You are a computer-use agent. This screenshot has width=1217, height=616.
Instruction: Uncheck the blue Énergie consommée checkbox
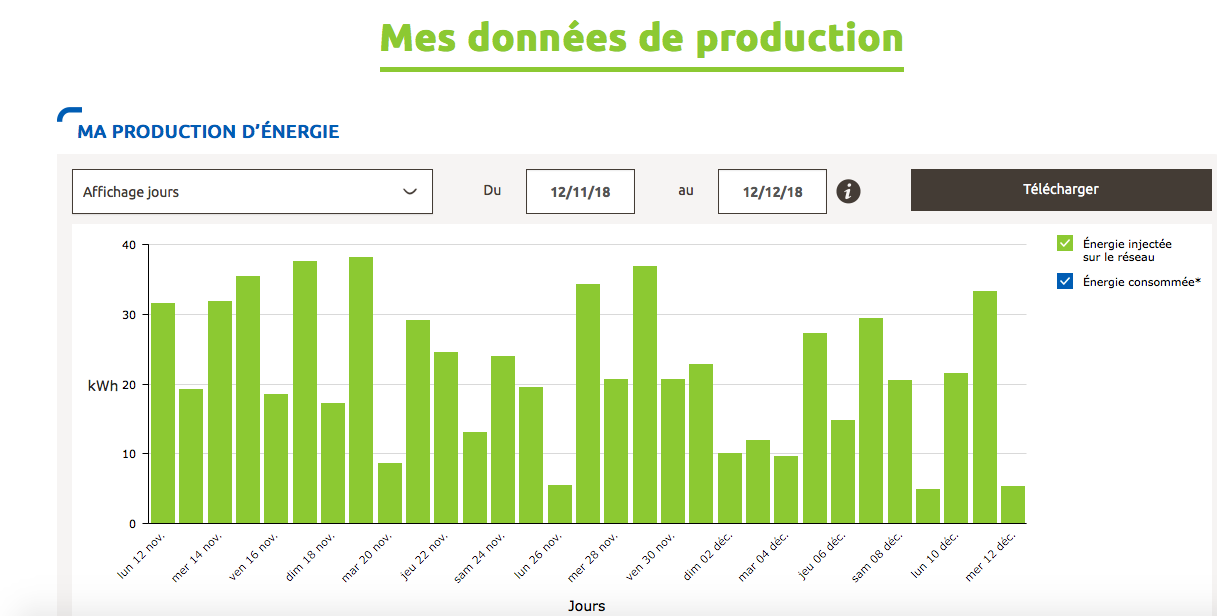tap(1065, 282)
